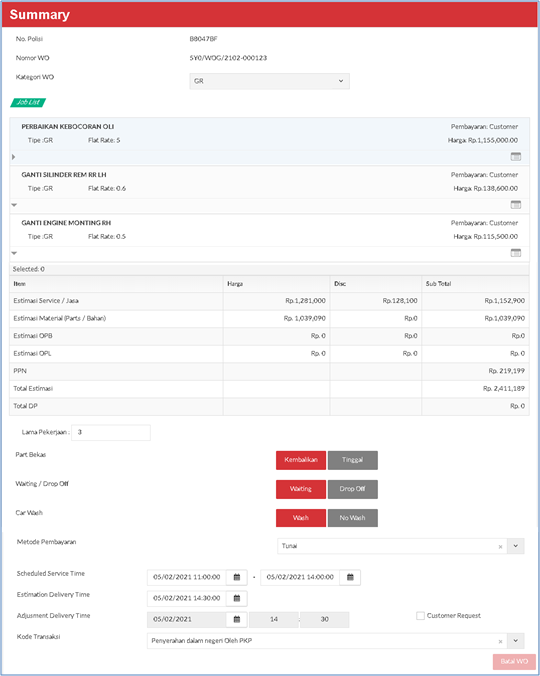
Task: Open the Kategori WO dropdown
Action: point(269,81)
